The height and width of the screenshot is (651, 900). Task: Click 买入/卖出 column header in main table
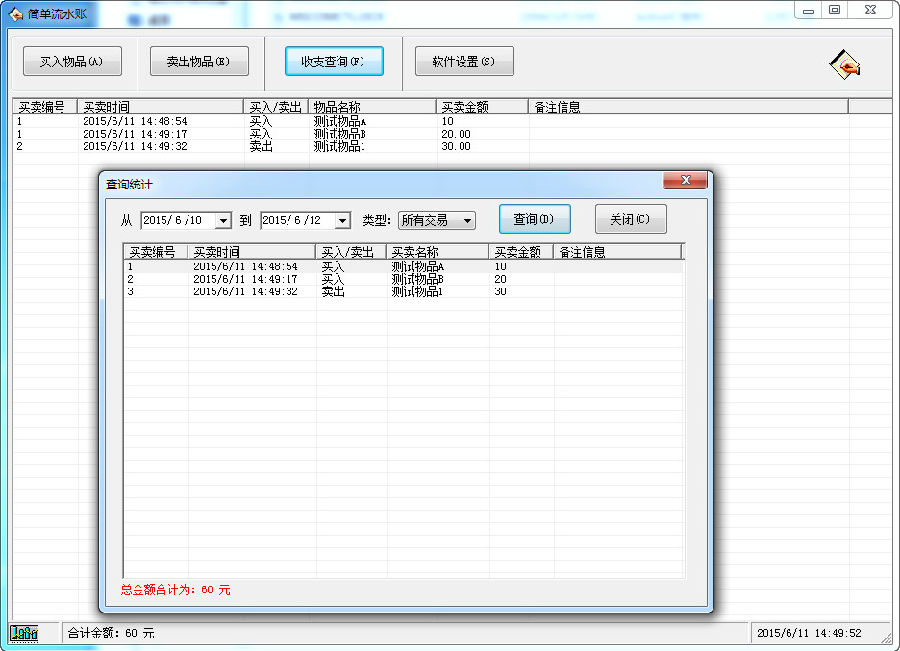276,107
